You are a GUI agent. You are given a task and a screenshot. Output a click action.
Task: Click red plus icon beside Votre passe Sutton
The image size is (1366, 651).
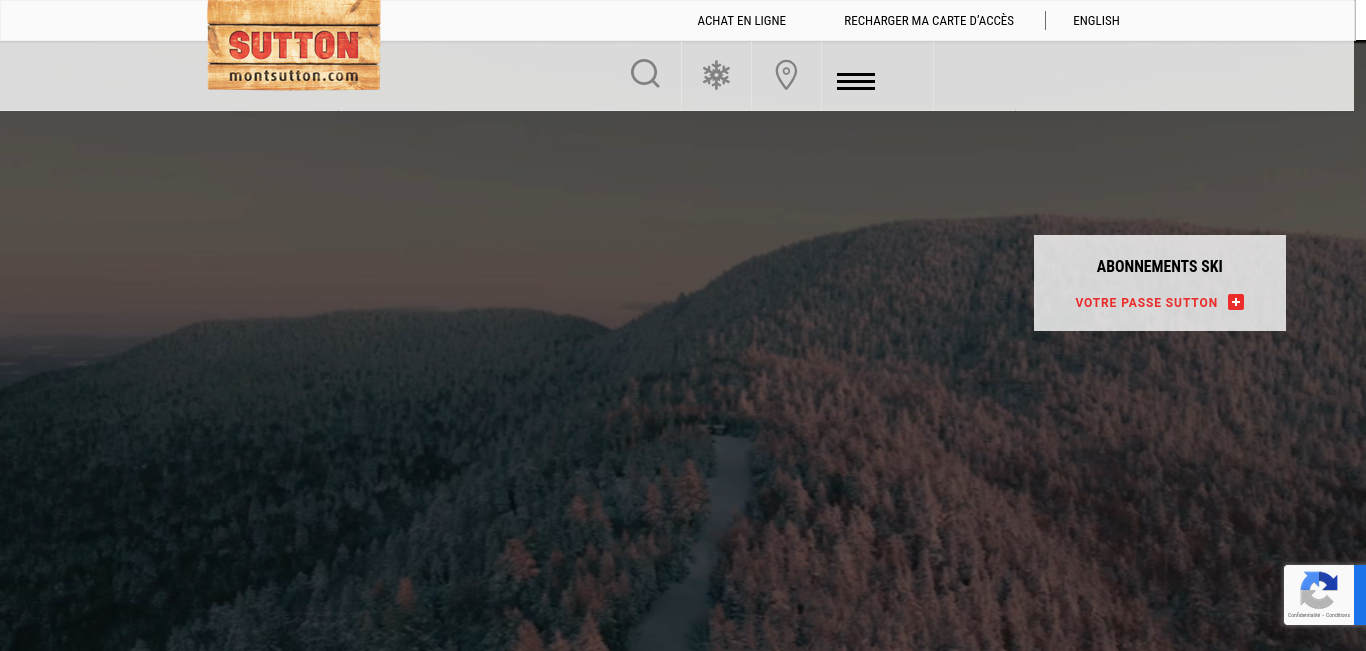pyautogui.click(x=1236, y=302)
